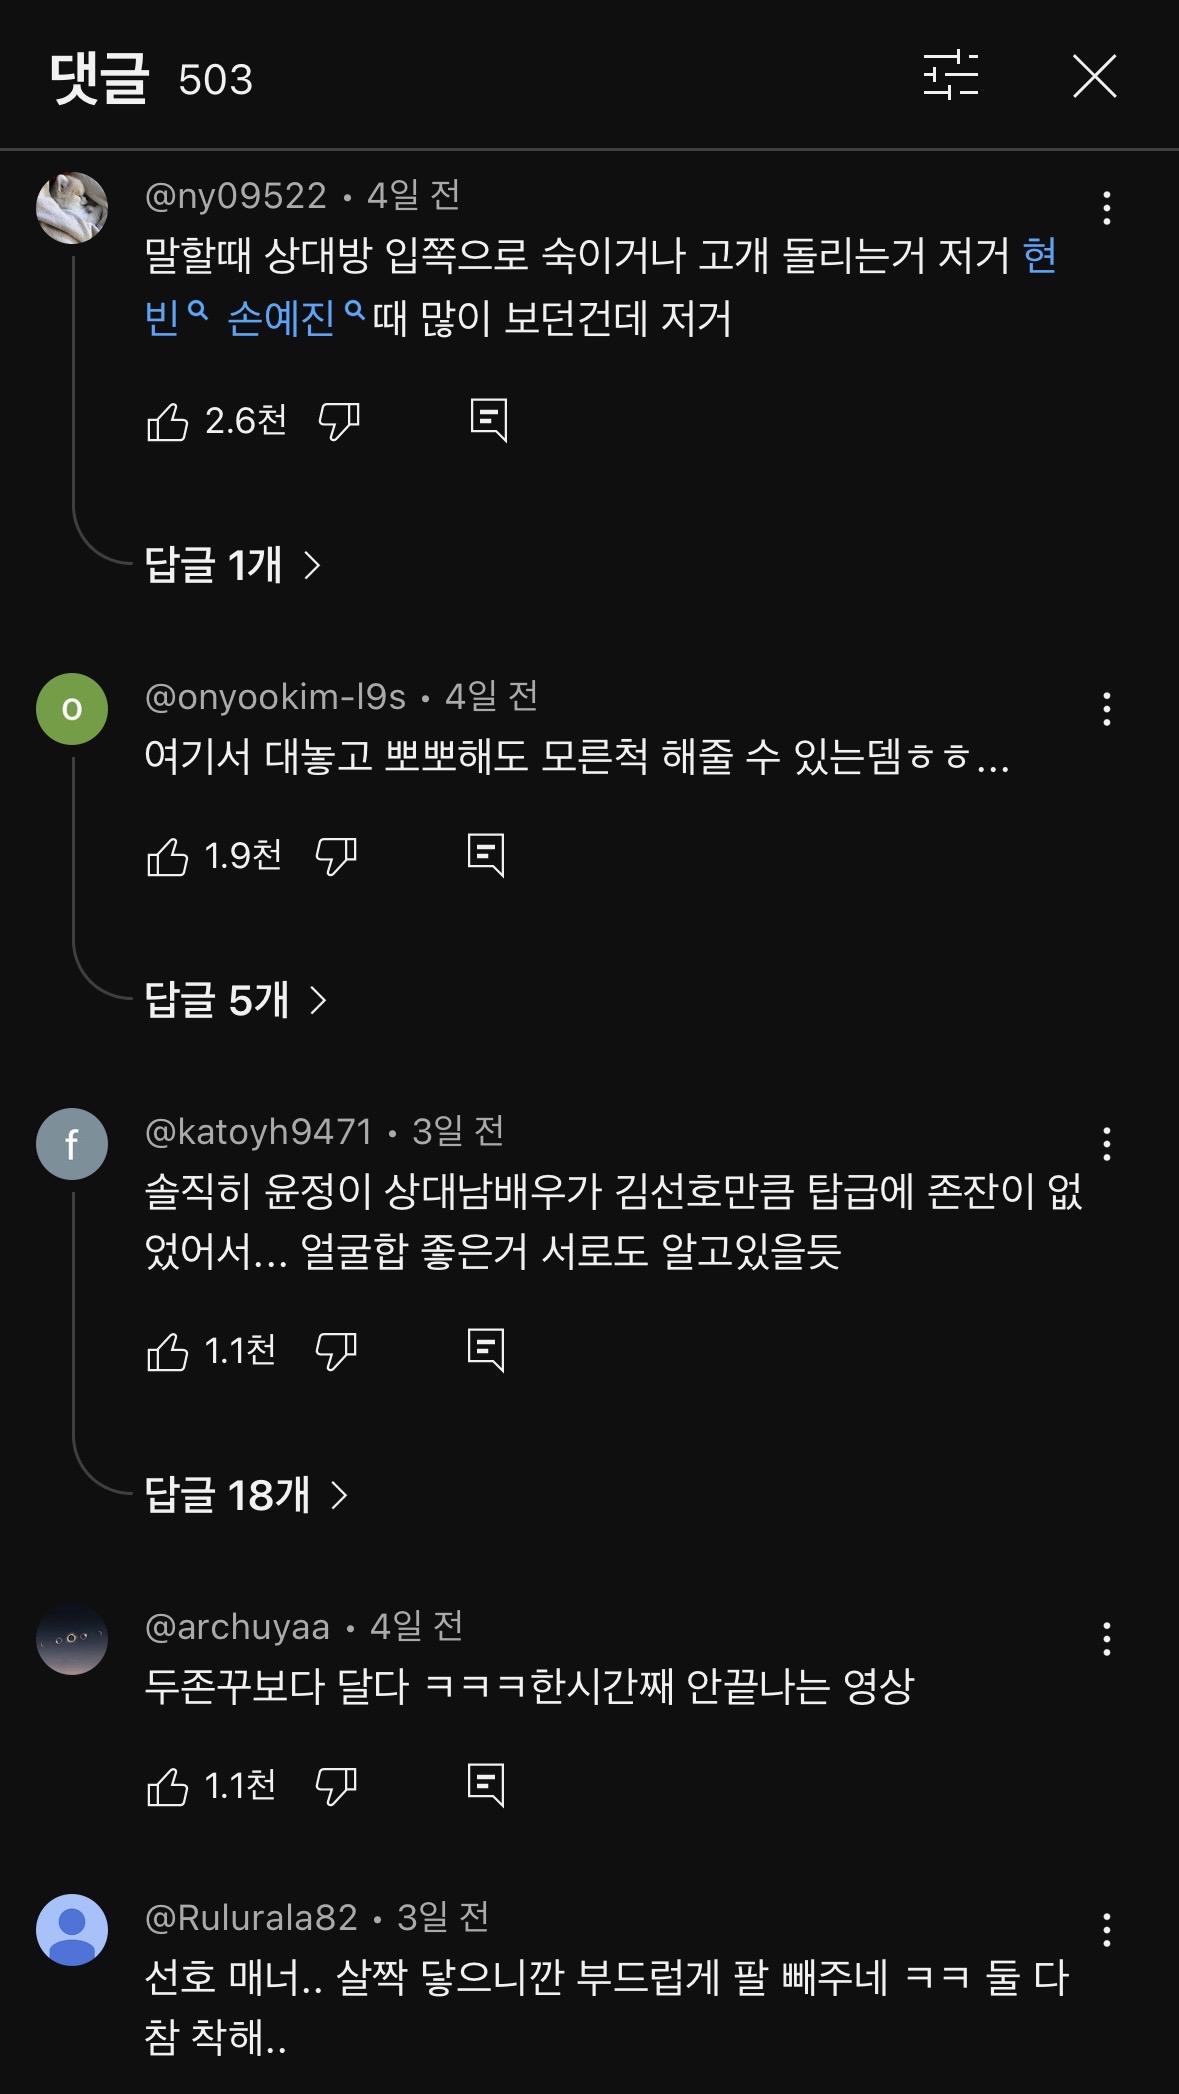
Task: Dislike the @katoyh9471 comment
Action: 336,1351
